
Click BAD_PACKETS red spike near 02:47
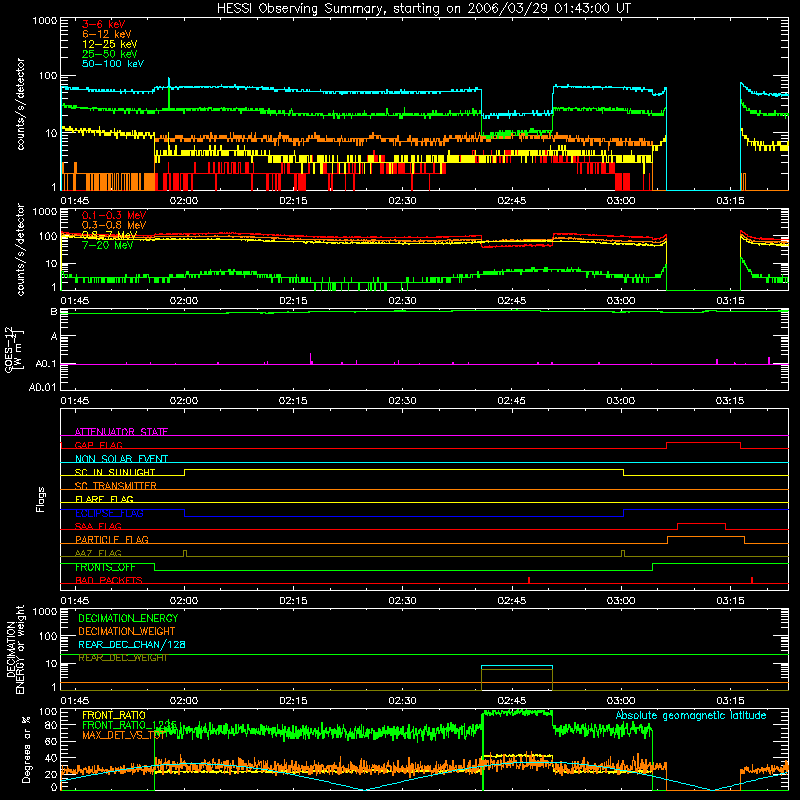(x=529, y=580)
